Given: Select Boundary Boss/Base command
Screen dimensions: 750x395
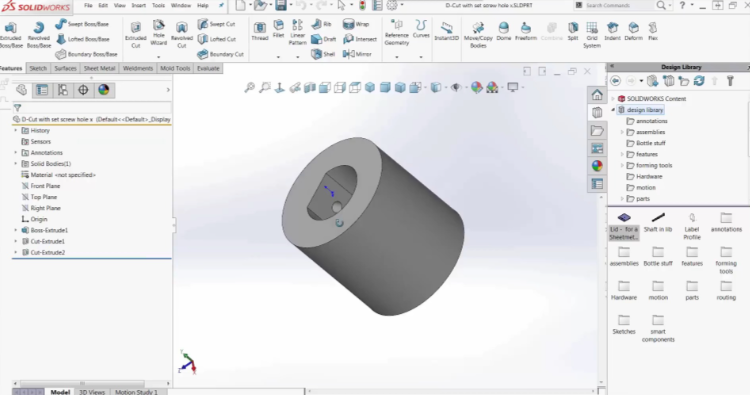Looking at the screenshot, I should (x=87, y=54).
